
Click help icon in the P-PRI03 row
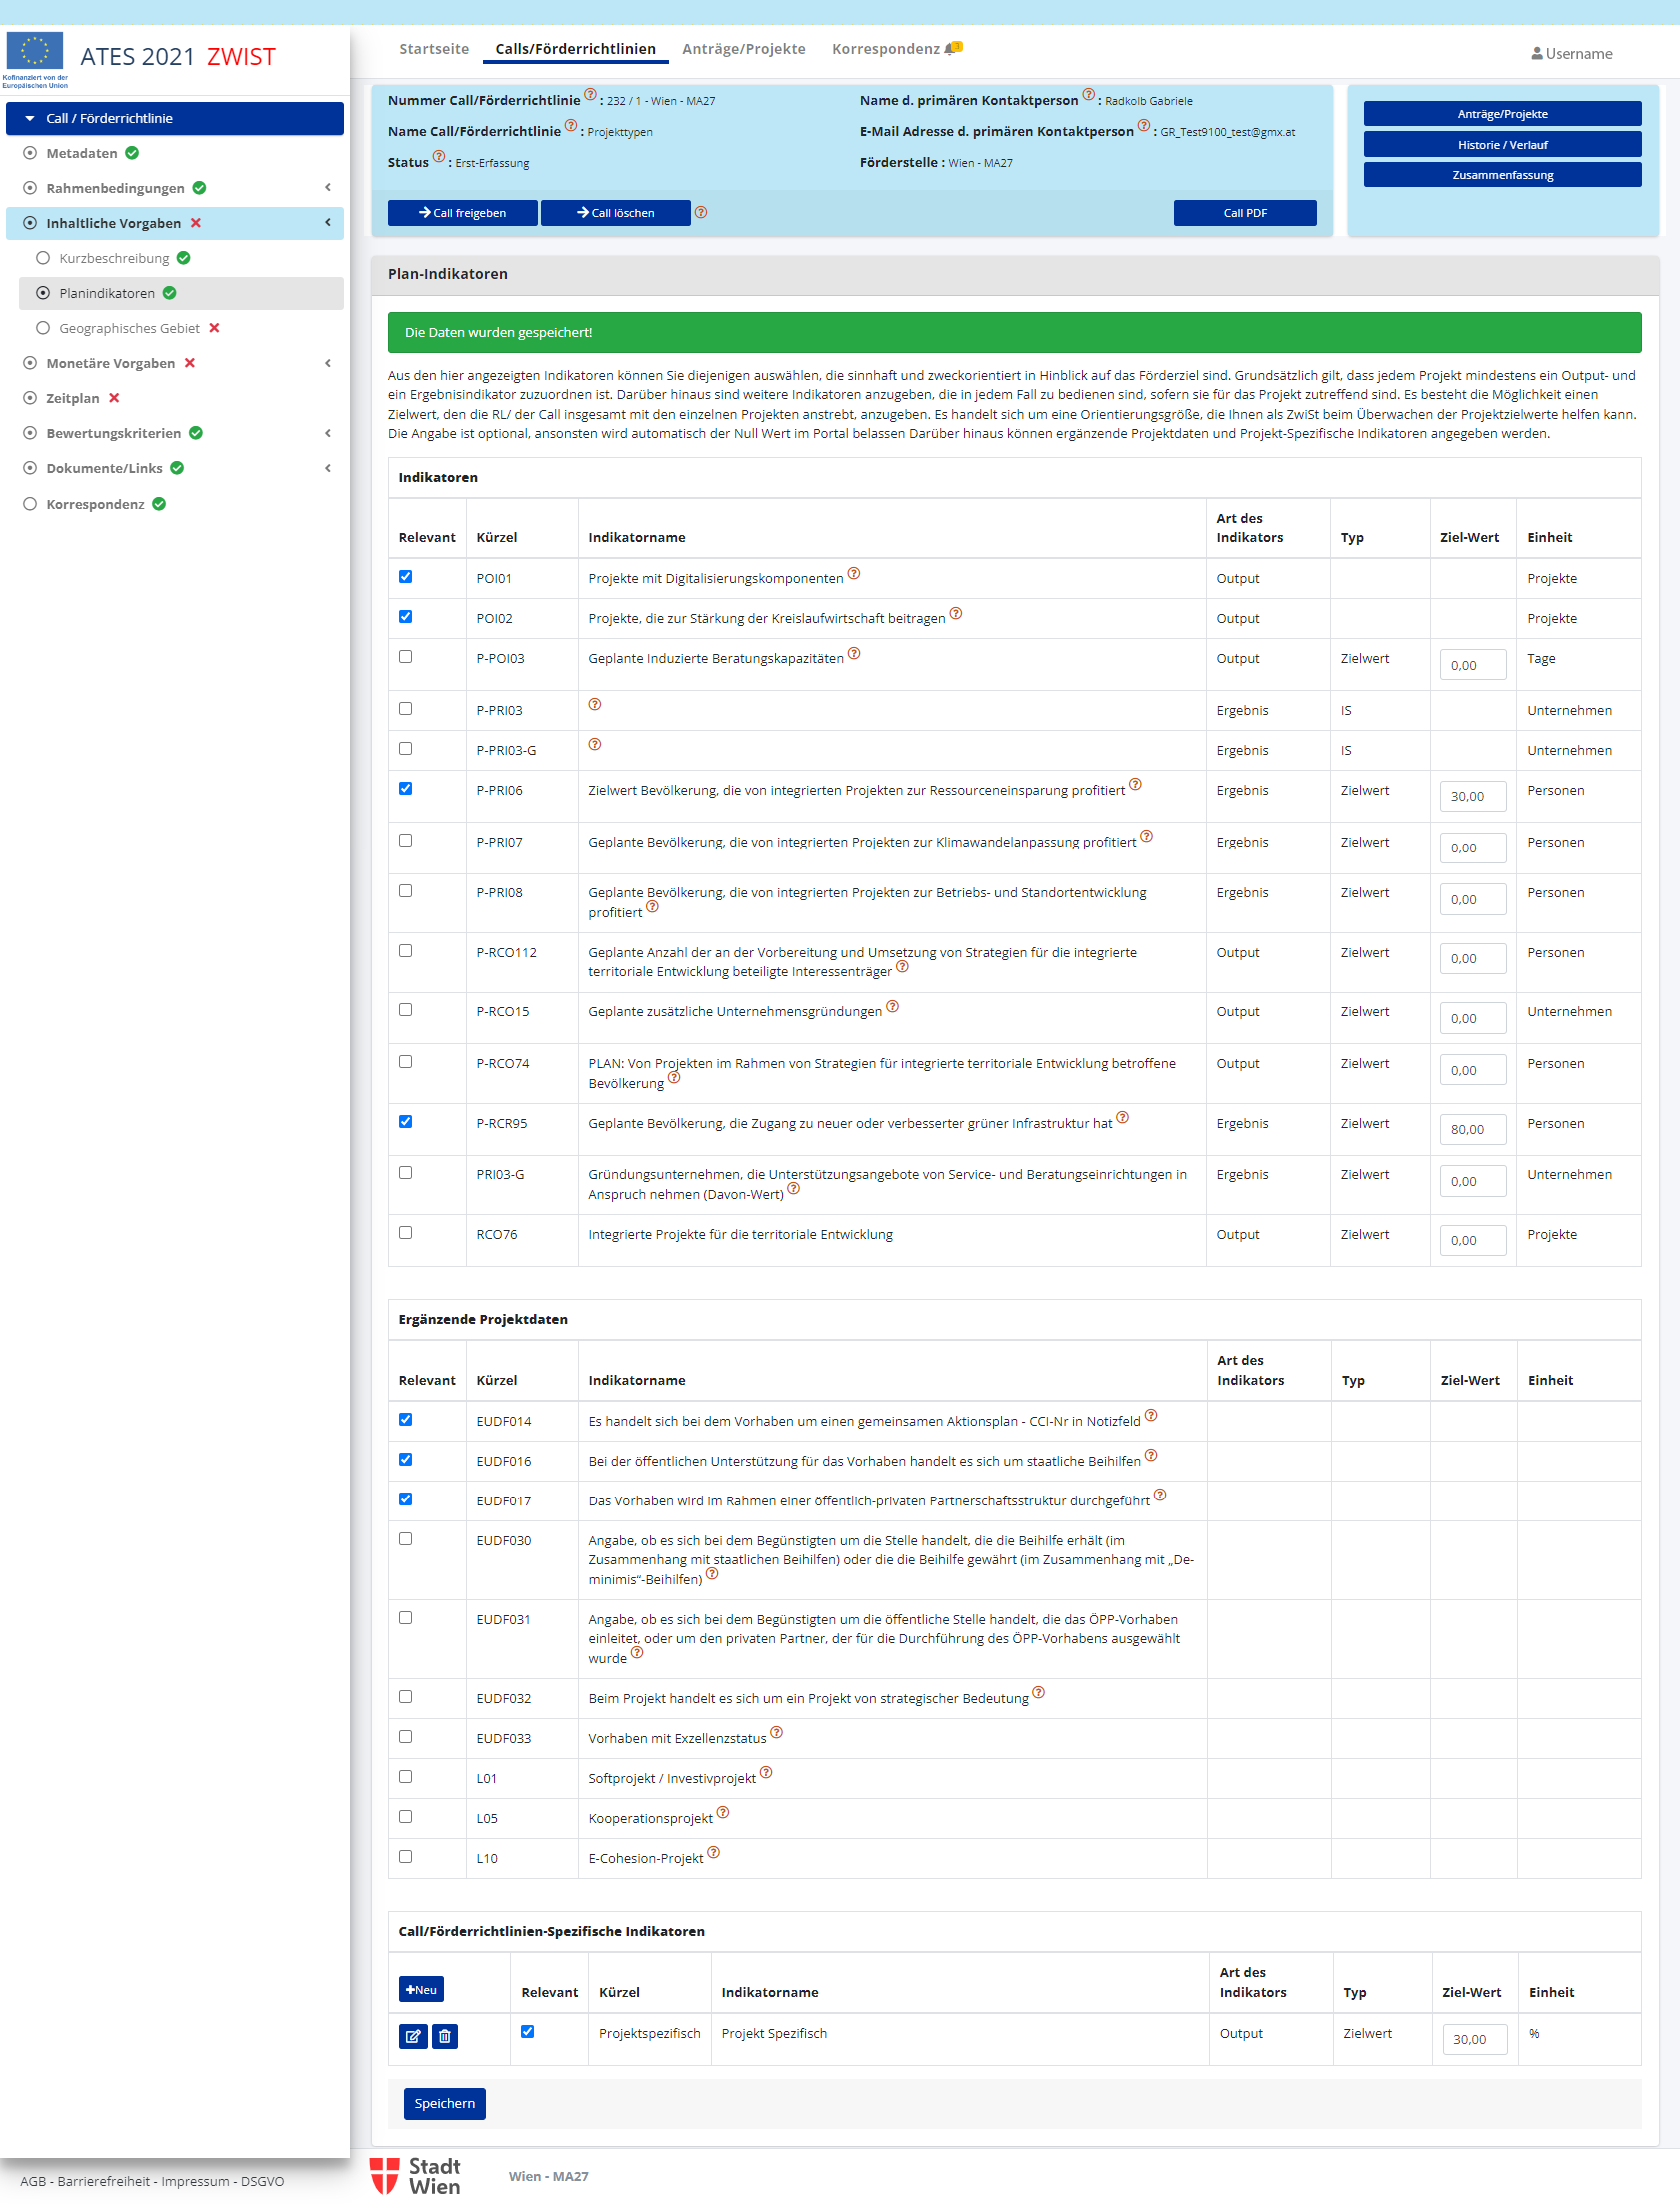595,705
